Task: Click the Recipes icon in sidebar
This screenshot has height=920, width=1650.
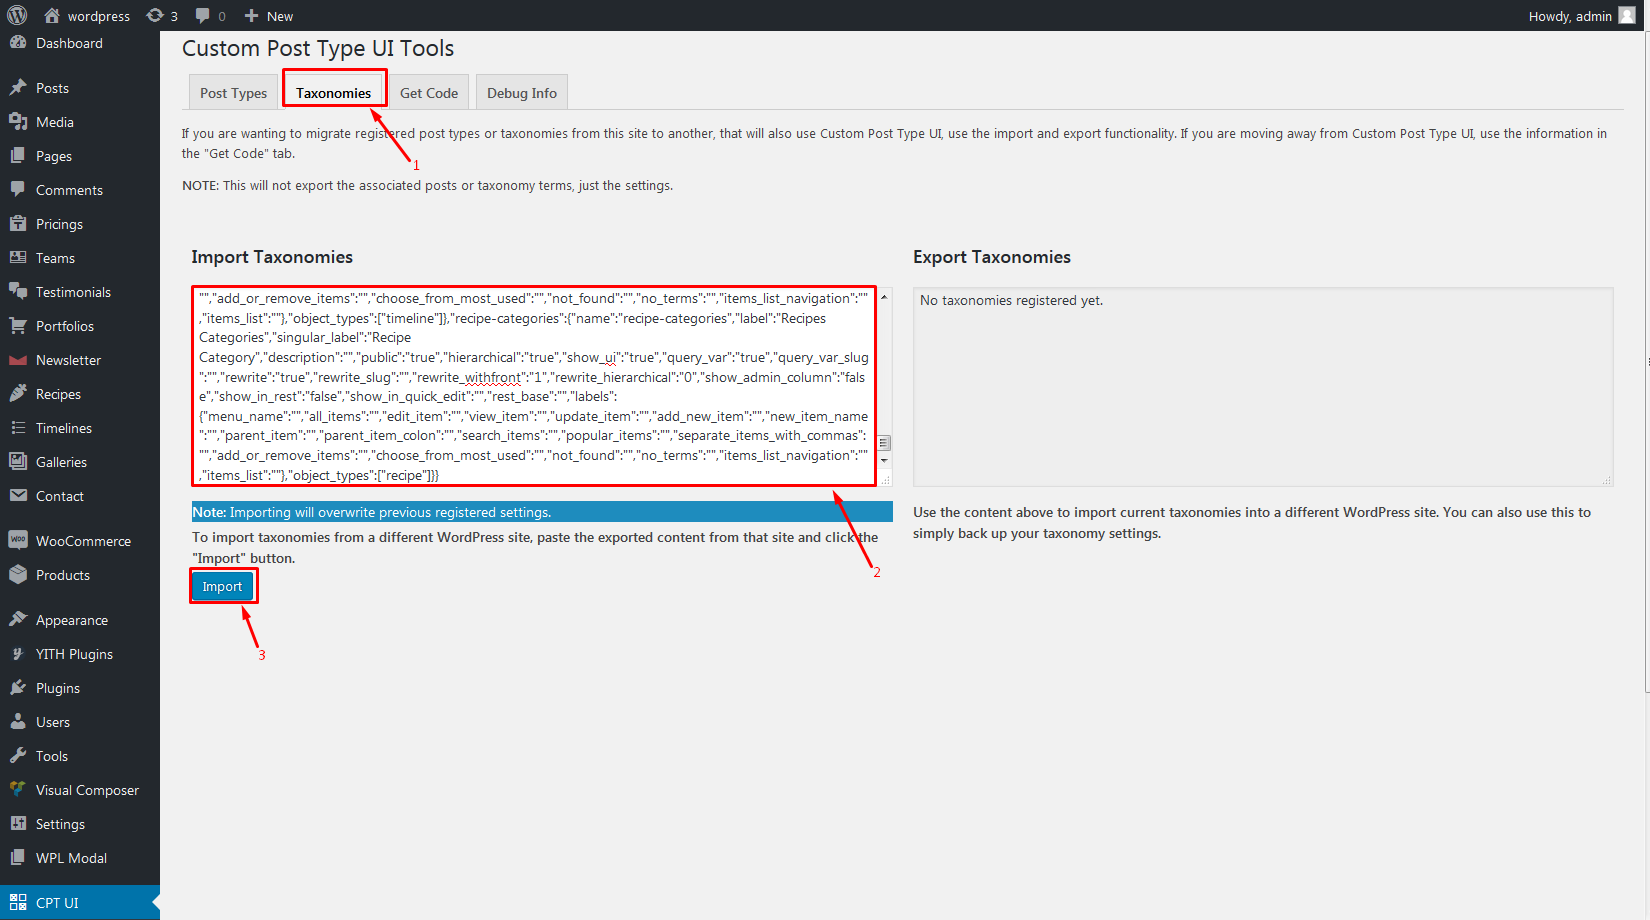Action: [x=18, y=394]
